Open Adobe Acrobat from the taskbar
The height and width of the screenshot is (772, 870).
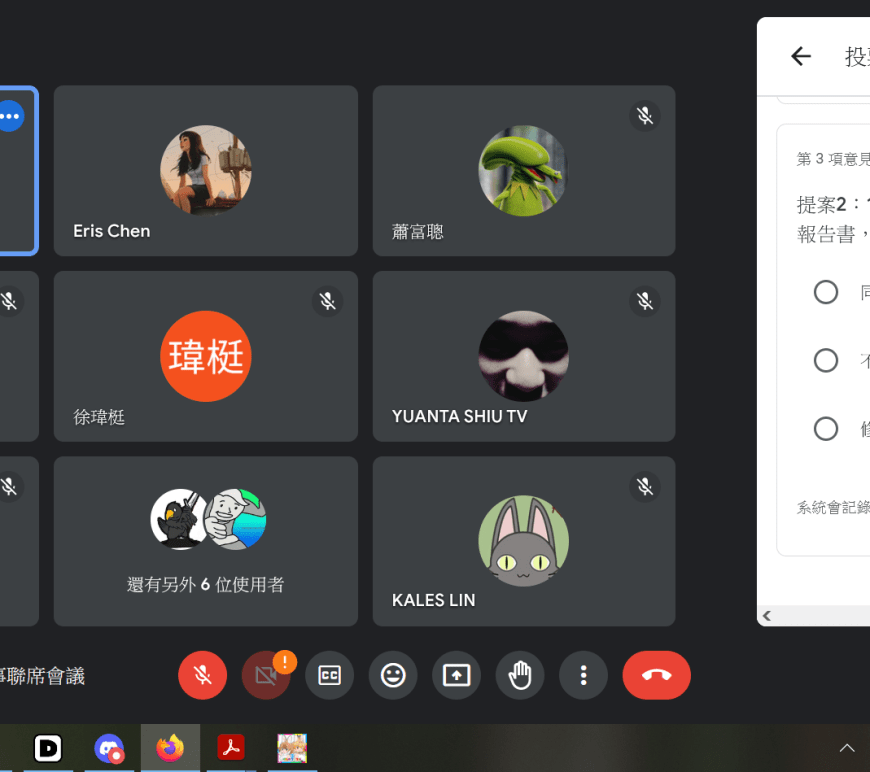[x=231, y=747]
